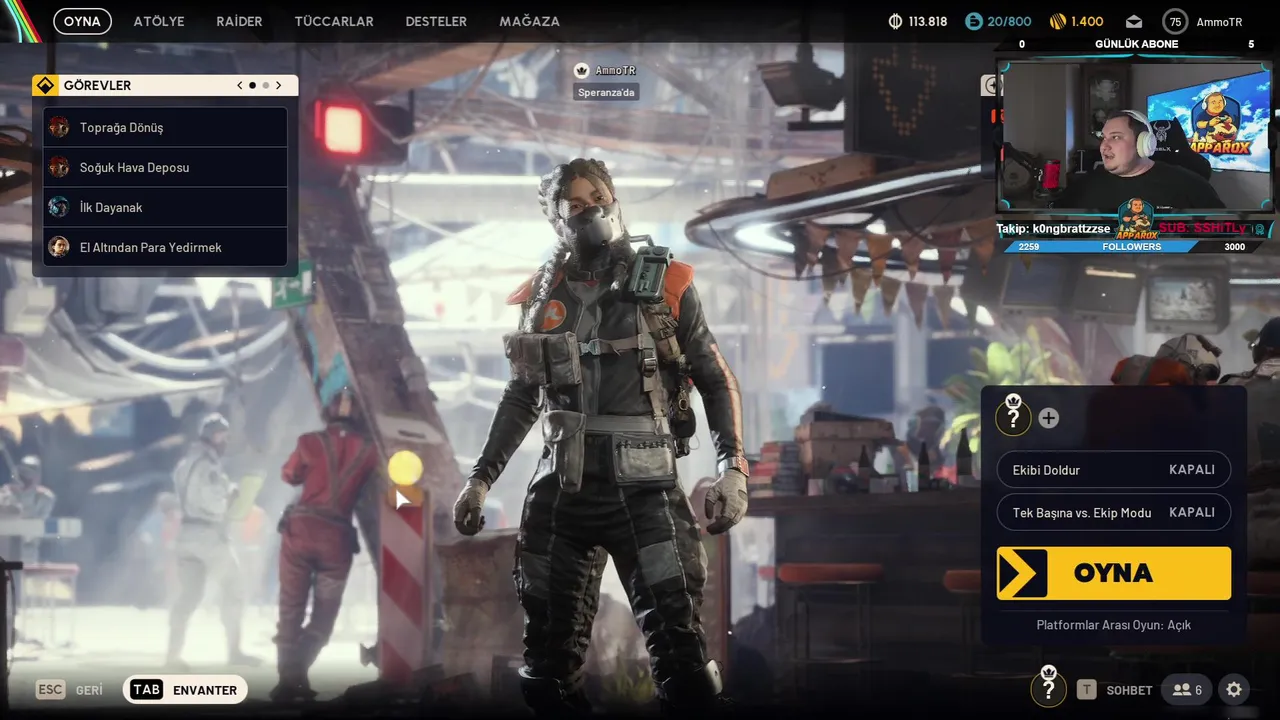Open the DESTELER tab
The width and height of the screenshot is (1280, 720).
pos(436,21)
